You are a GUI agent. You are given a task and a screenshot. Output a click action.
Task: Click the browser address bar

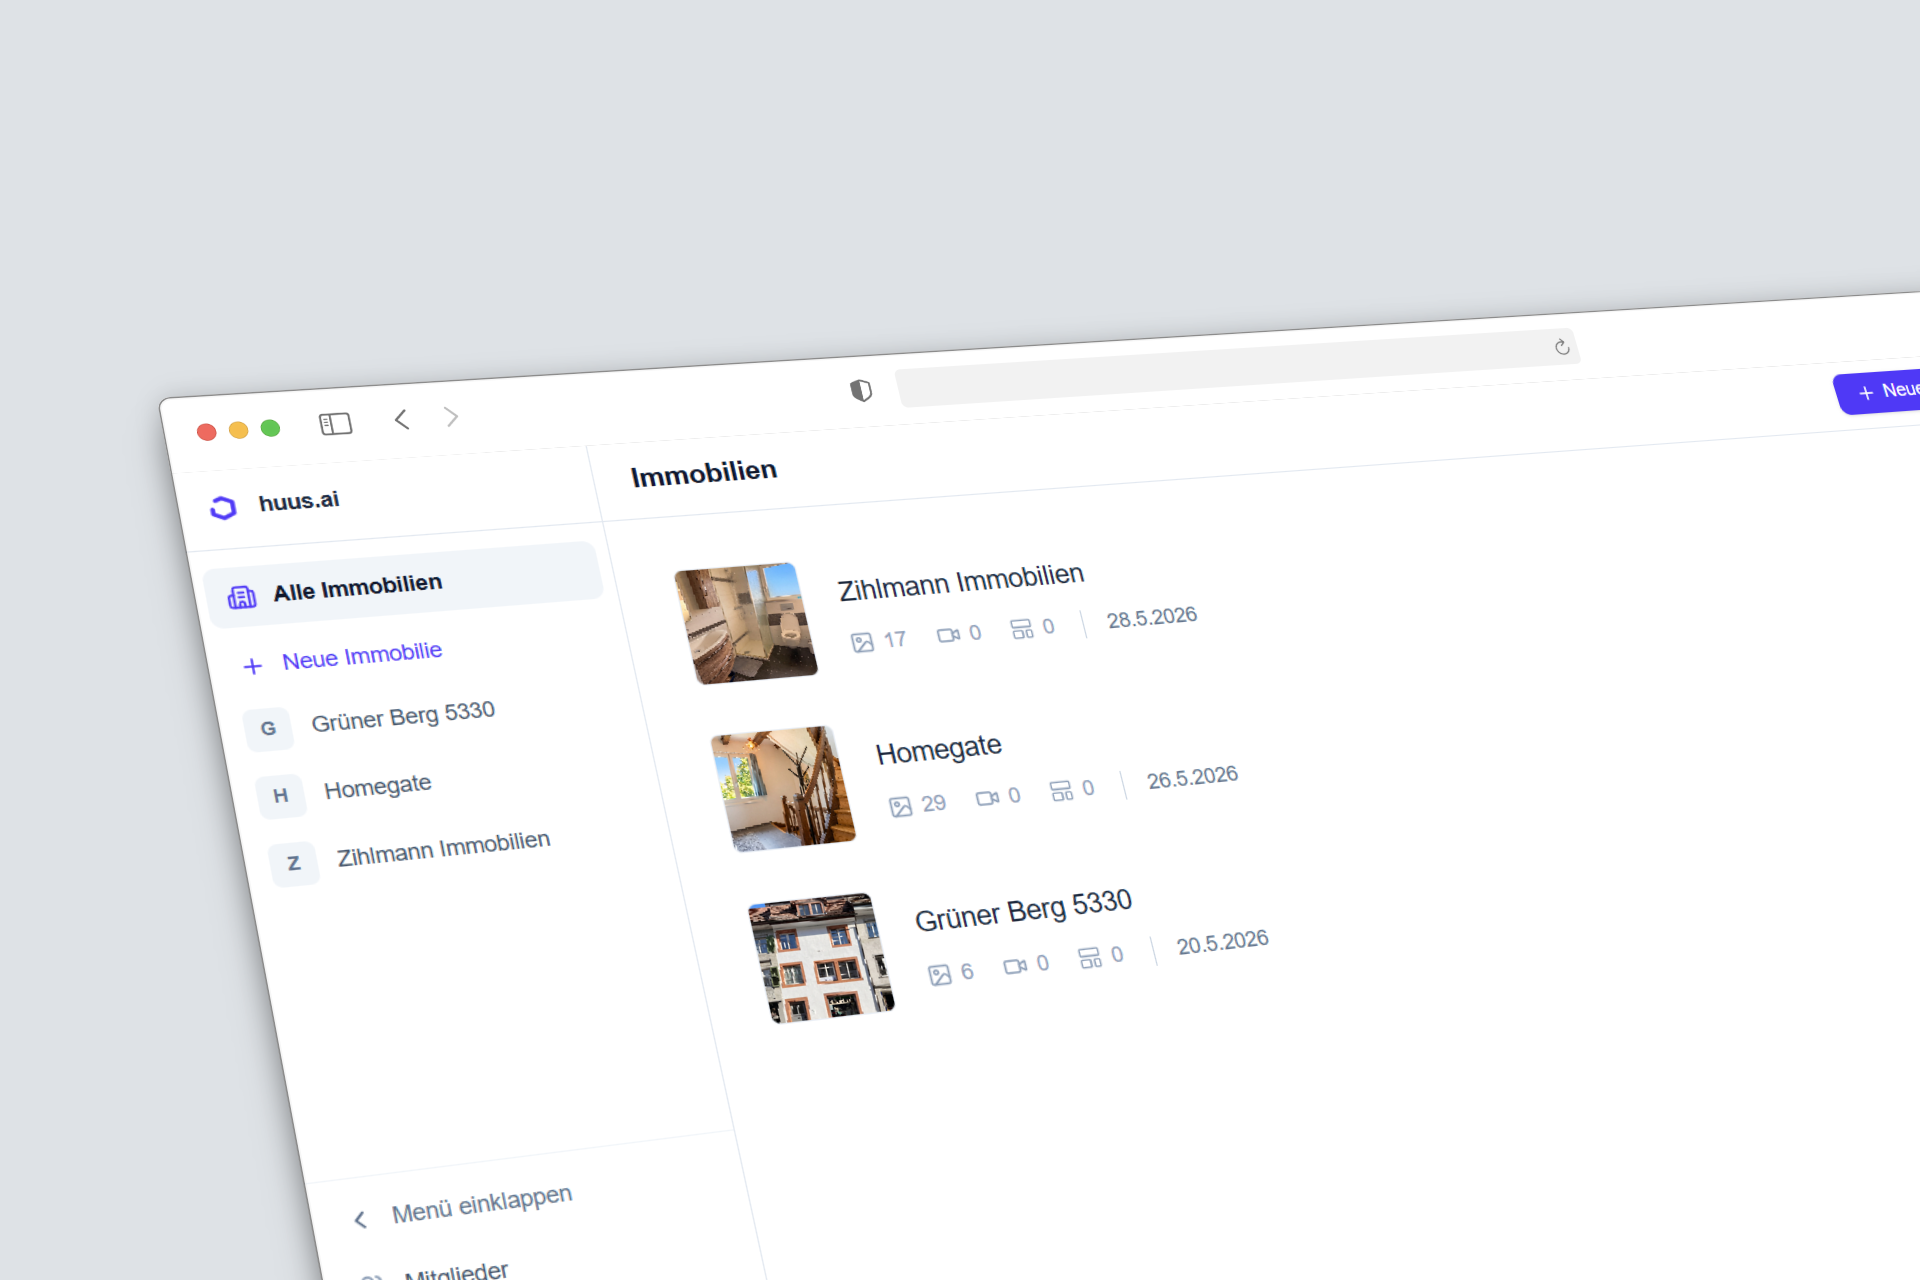pos(1237,367)
